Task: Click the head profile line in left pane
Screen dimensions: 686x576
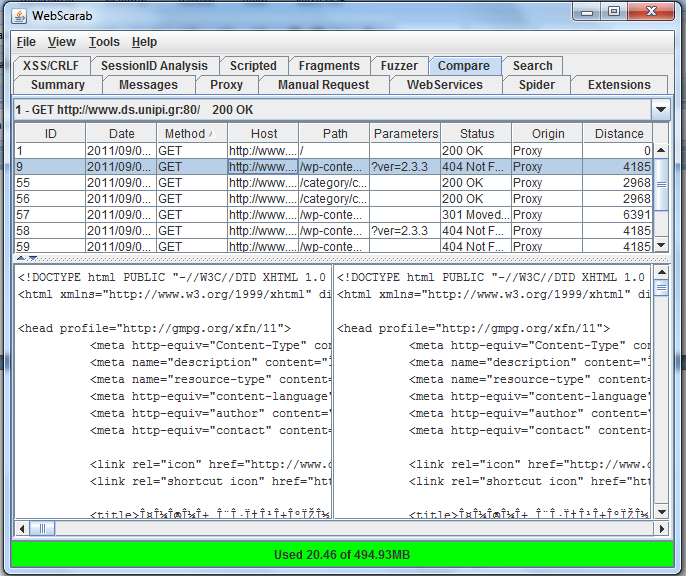Action: click(x=154, y=328)
